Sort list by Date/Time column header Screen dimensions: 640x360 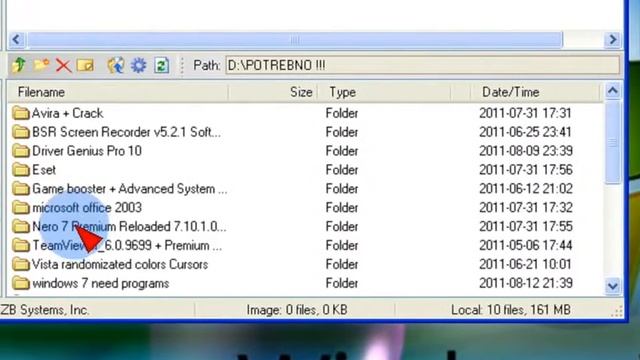[536, 92]
